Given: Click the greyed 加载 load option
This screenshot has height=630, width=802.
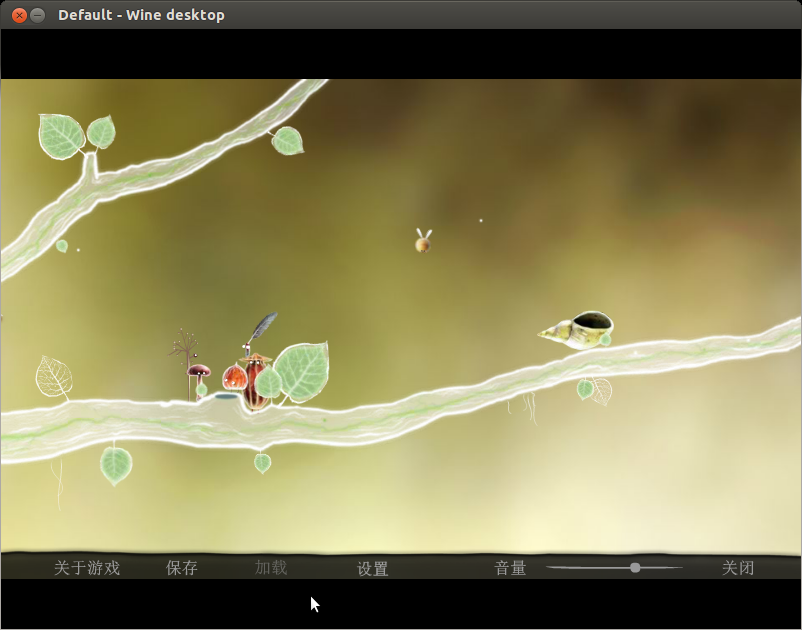Looking at the screenshot, I should 271,568.
